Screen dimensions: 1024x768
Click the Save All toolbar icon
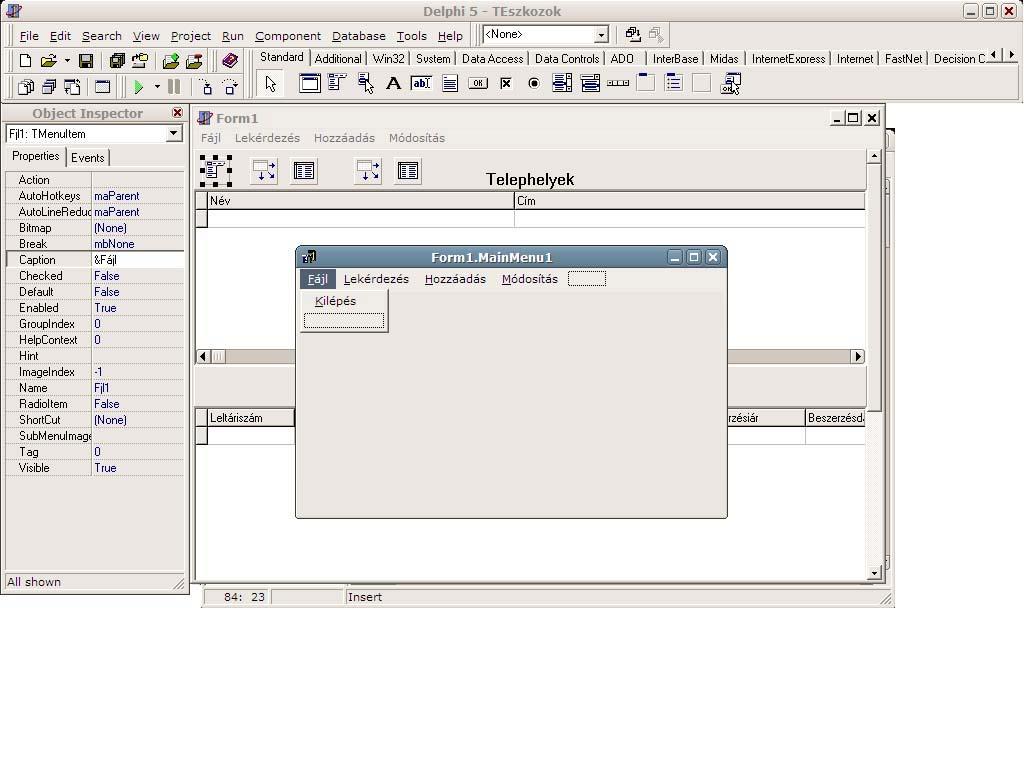[117, 61]
